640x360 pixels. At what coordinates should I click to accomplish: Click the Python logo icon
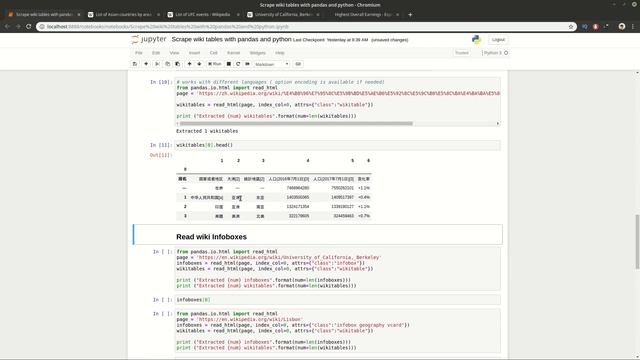pyautogui.click(x=476, y=40)
